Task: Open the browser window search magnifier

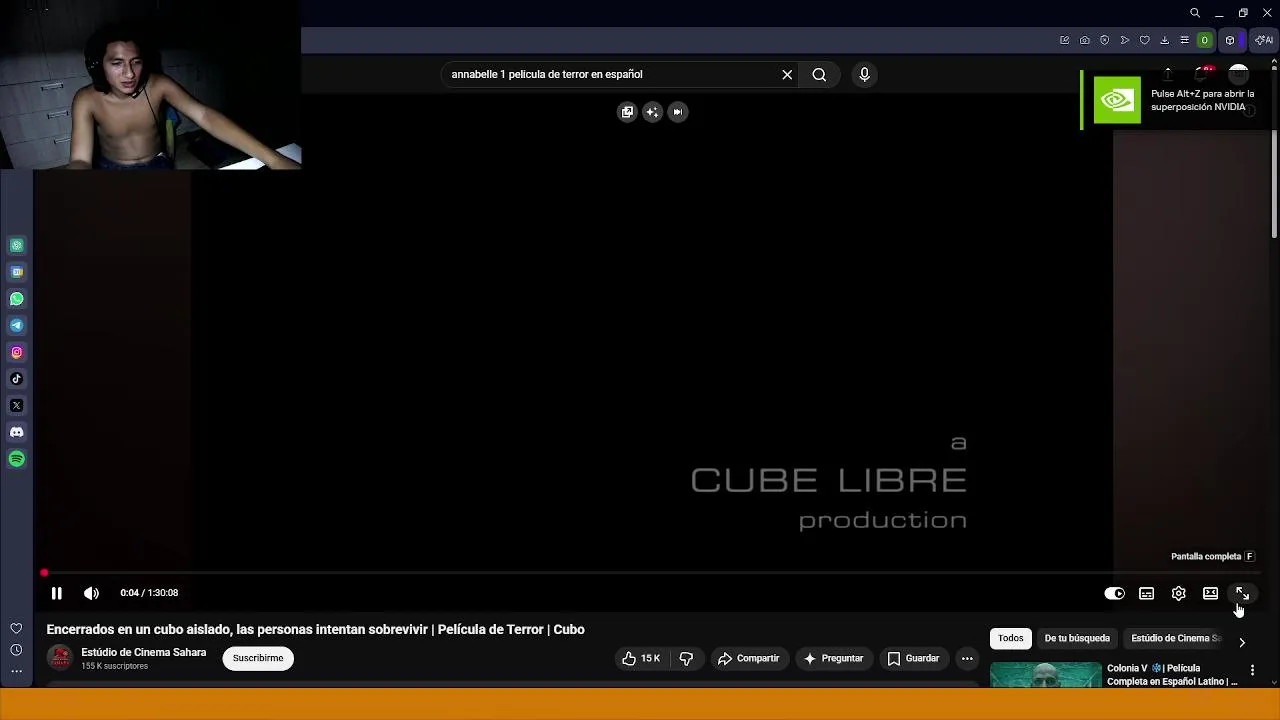Action: 1195,13
